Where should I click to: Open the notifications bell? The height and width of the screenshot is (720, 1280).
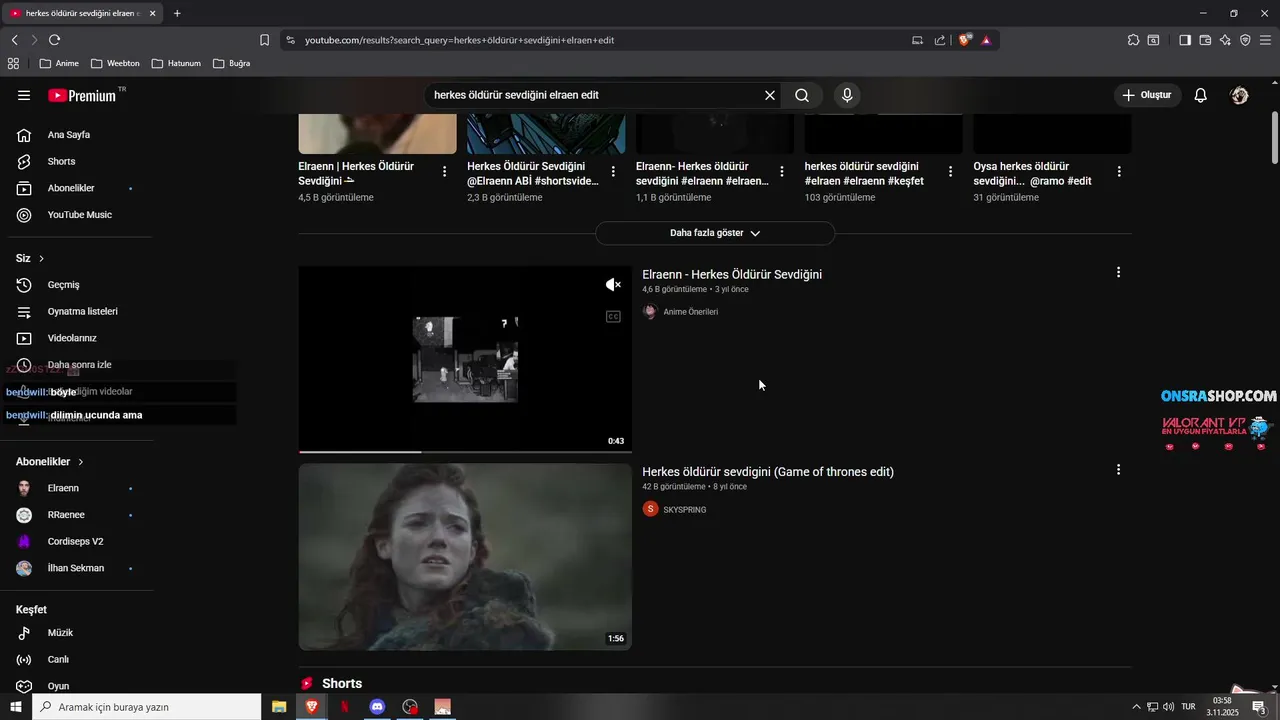1201,95
